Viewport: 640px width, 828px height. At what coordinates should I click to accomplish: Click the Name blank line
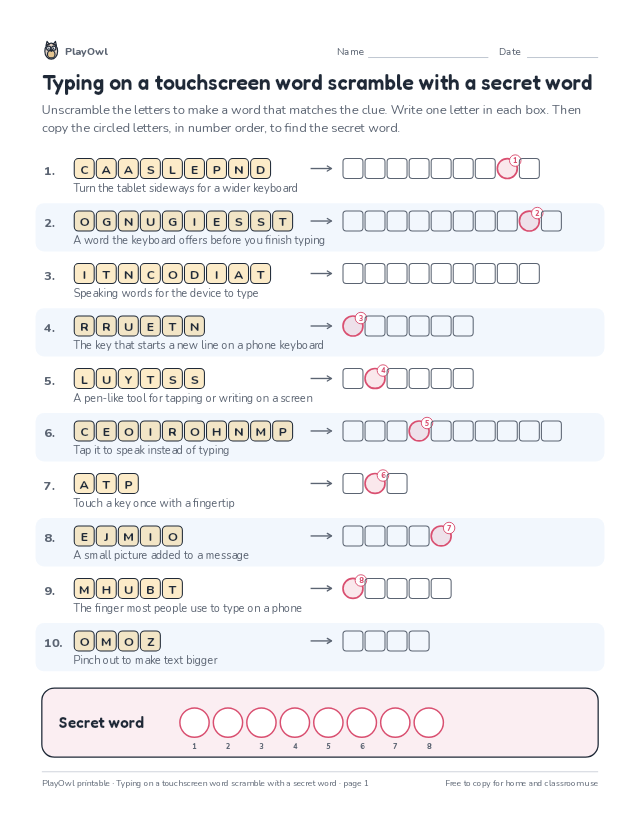point(428,57)
